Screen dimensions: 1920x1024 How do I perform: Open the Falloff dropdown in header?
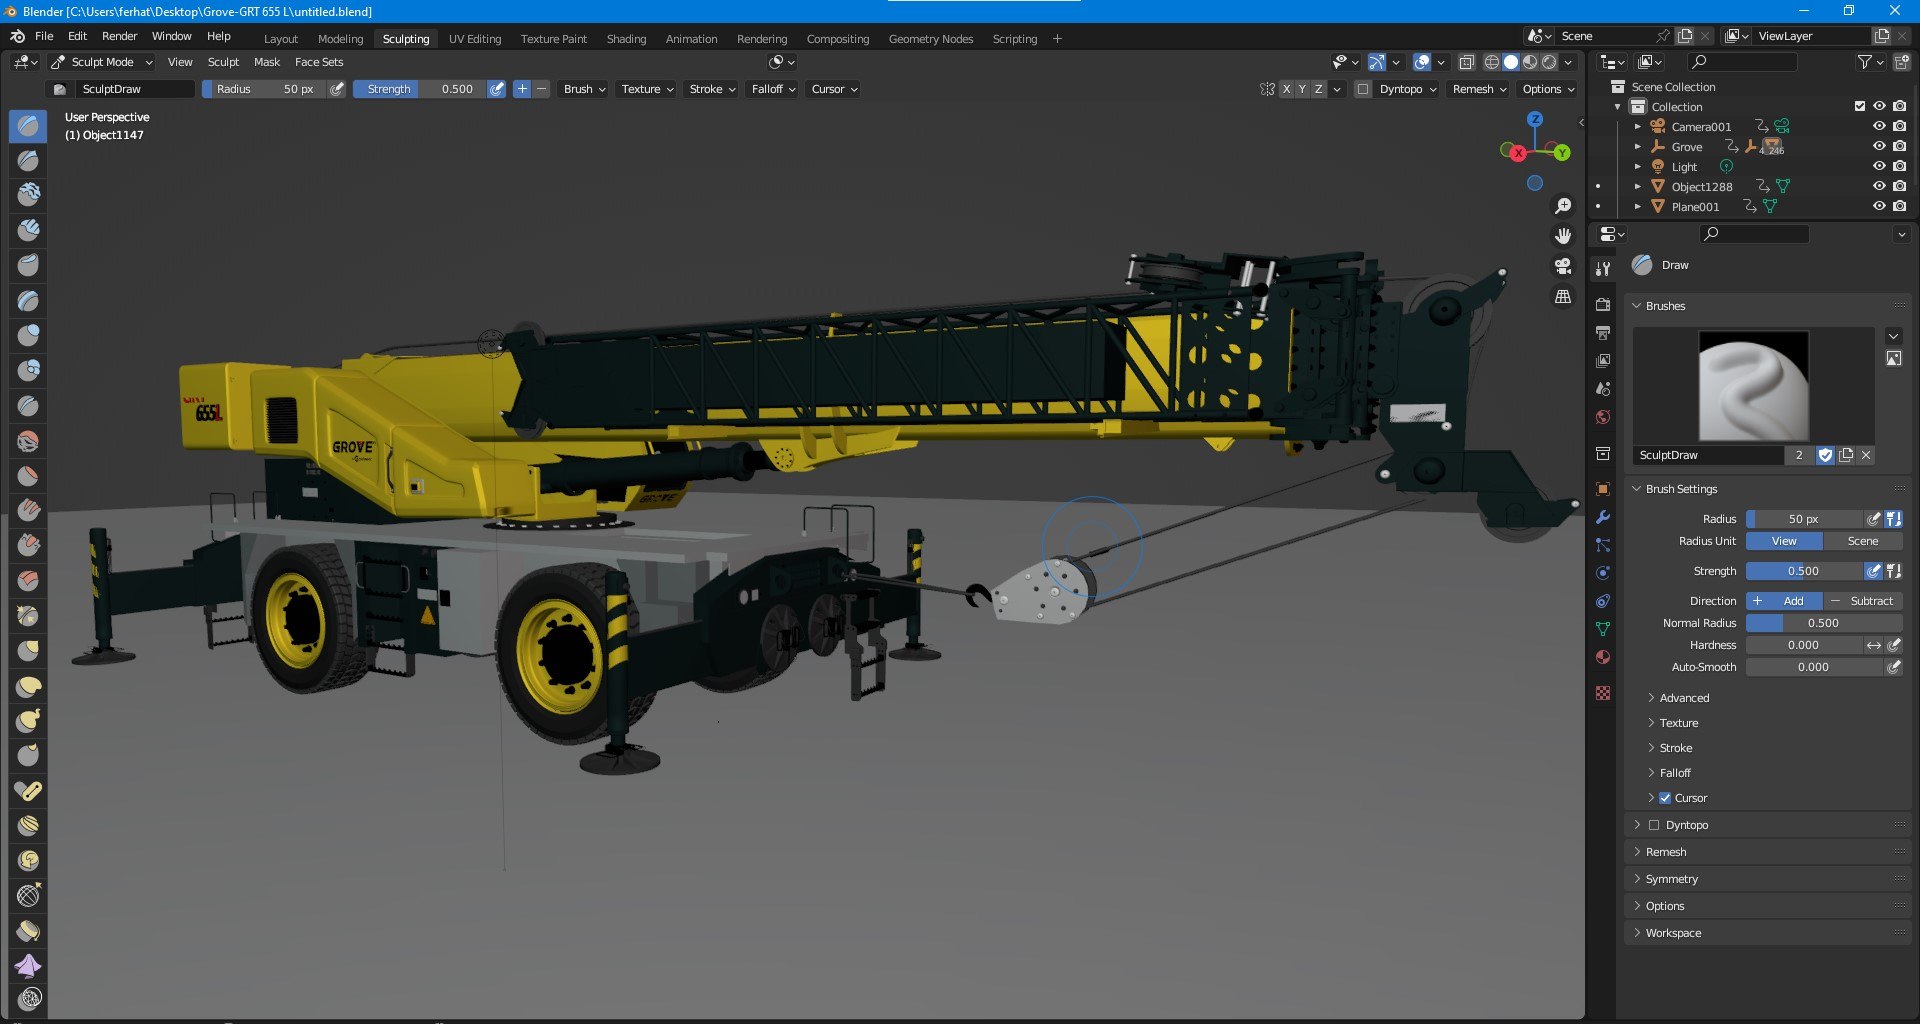pyautogui.click(x=773, y=89)
